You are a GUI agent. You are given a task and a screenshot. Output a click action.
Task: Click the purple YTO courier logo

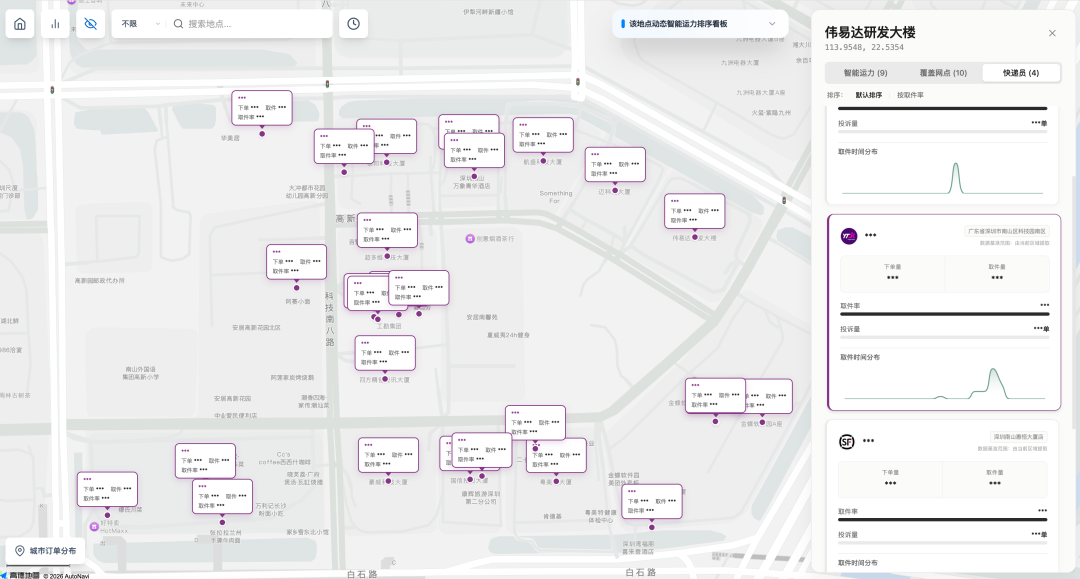(x=849, y=236)
